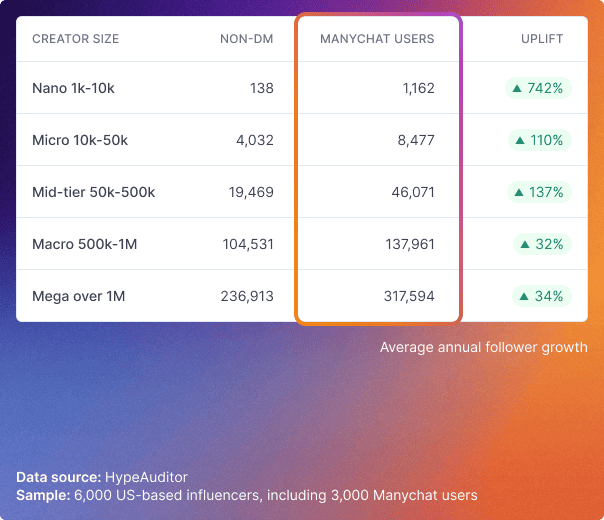Screen dimensions: 604x520
Task: Select the UPLIFT column header
Action: (542, 39)
